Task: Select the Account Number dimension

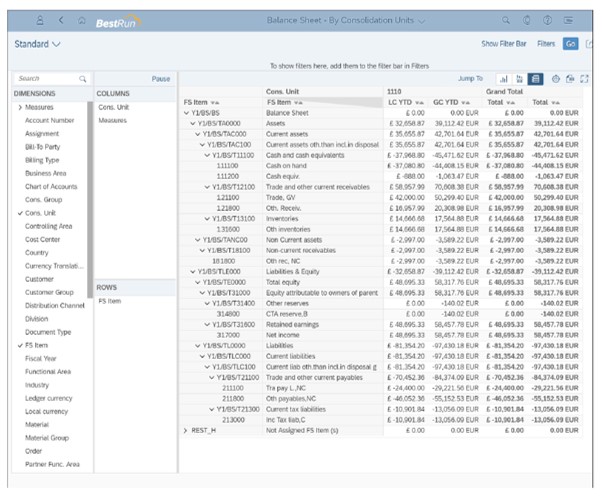Action: pyautogui.click(x=50, y=120)
